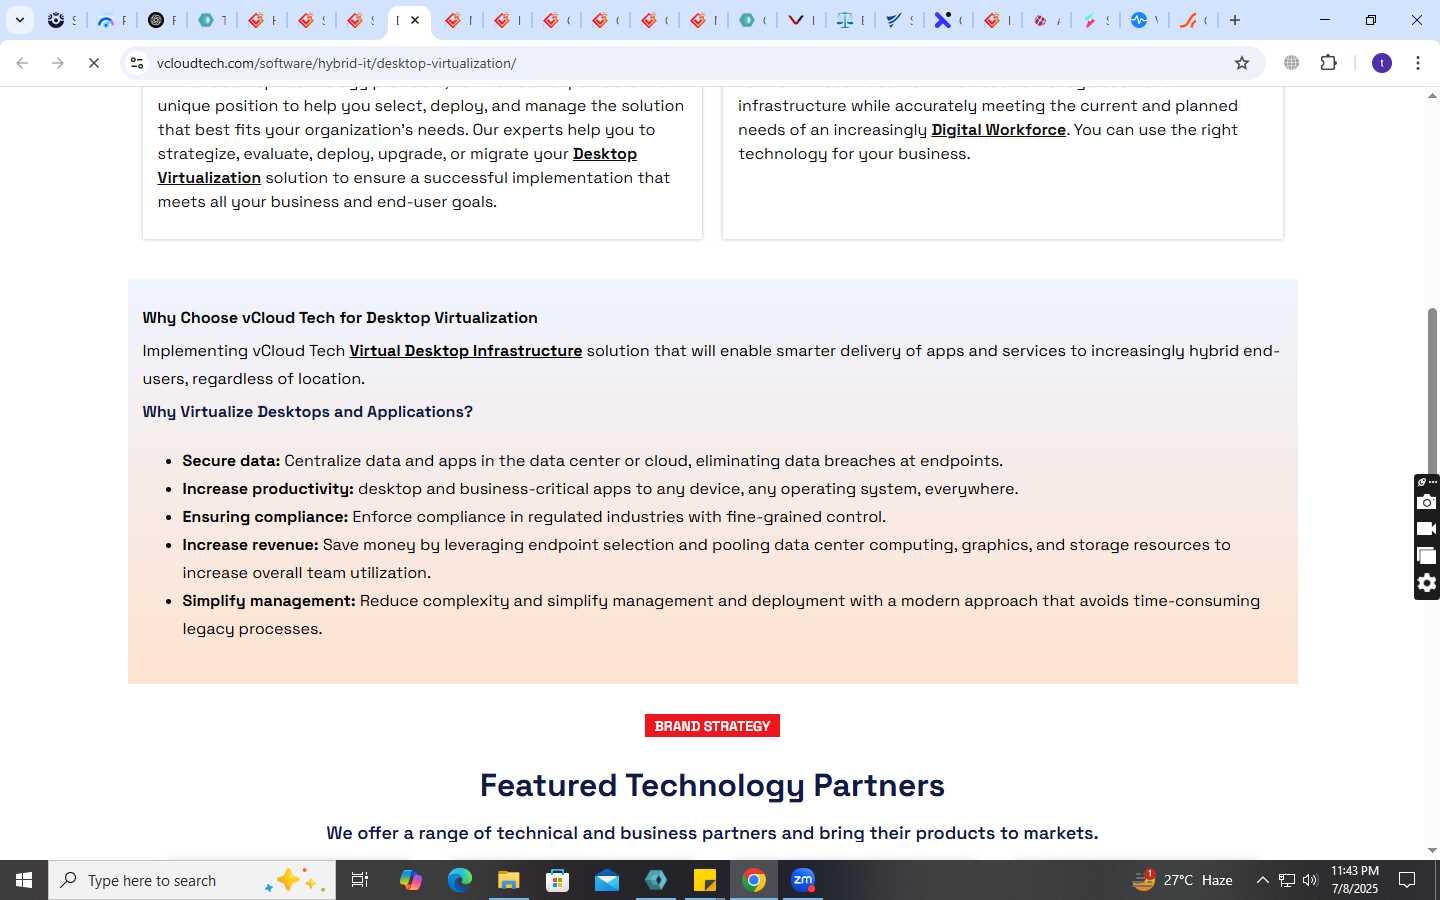Open File Explorer from the taskbar
1440x900 pixels.
click(x=508, y=880)
